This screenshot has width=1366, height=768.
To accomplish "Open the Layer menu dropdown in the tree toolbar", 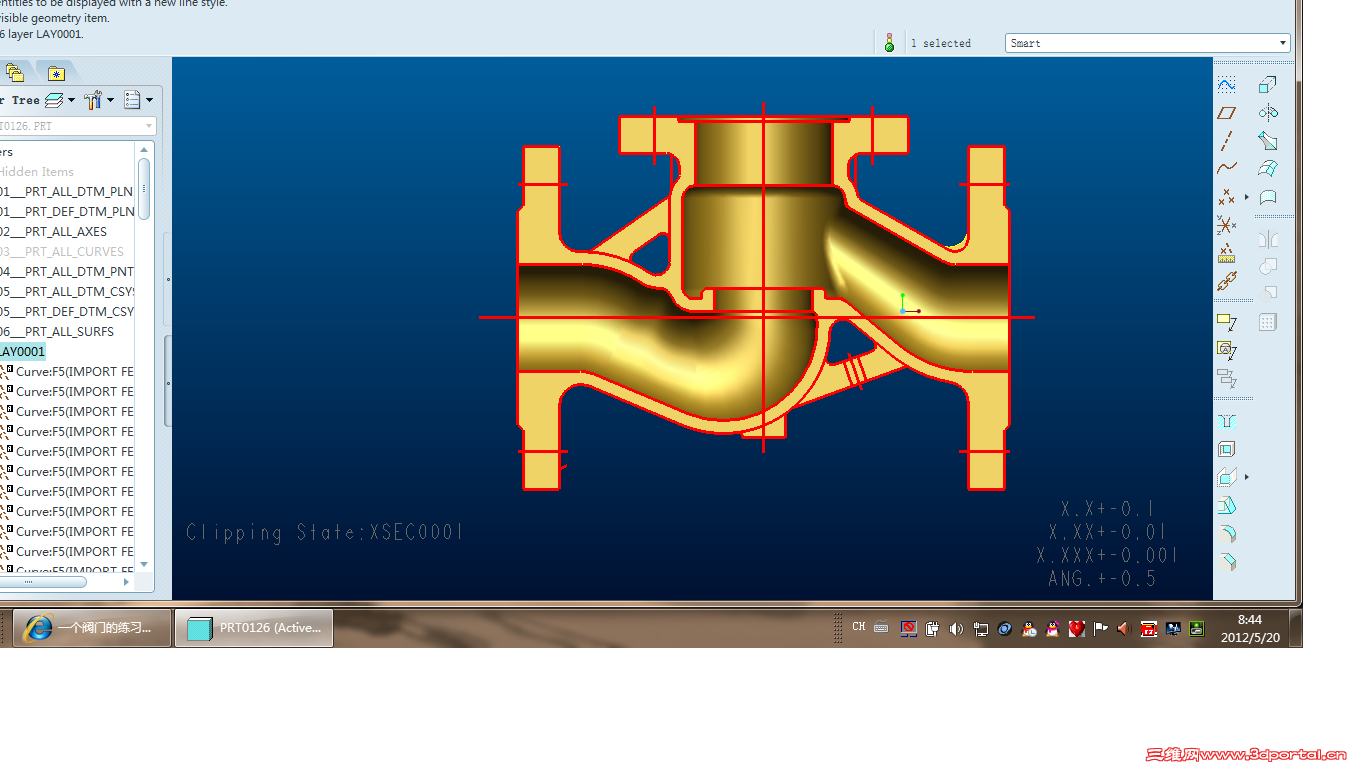I will tap(58, 100).
